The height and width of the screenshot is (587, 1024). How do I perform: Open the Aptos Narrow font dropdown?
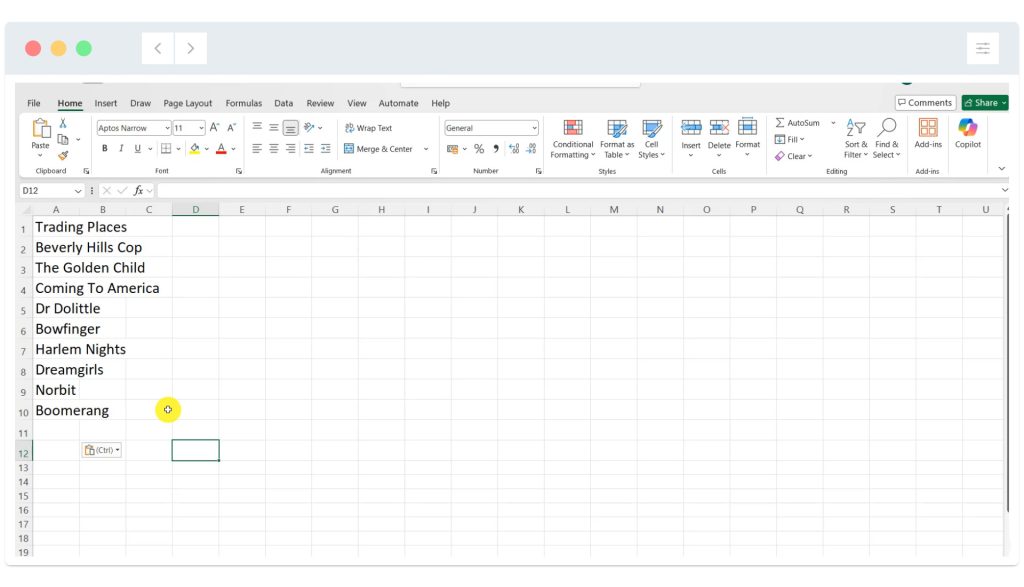167,128
